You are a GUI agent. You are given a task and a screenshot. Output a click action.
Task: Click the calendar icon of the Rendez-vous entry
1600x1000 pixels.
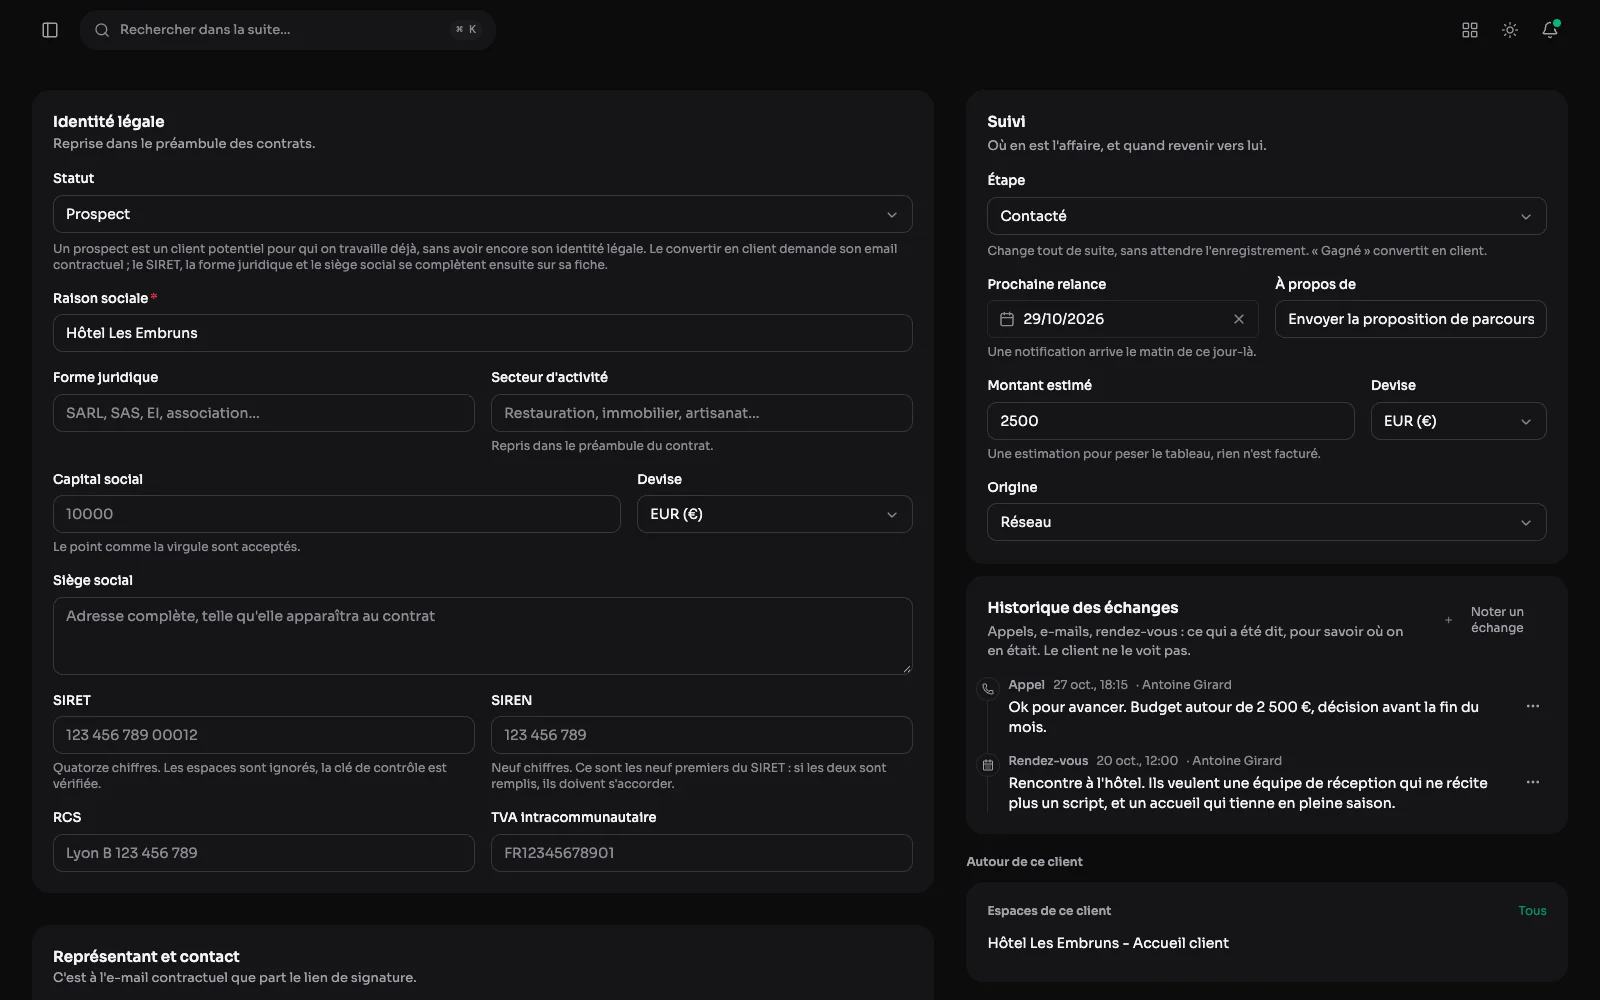(x=988, y=765)
